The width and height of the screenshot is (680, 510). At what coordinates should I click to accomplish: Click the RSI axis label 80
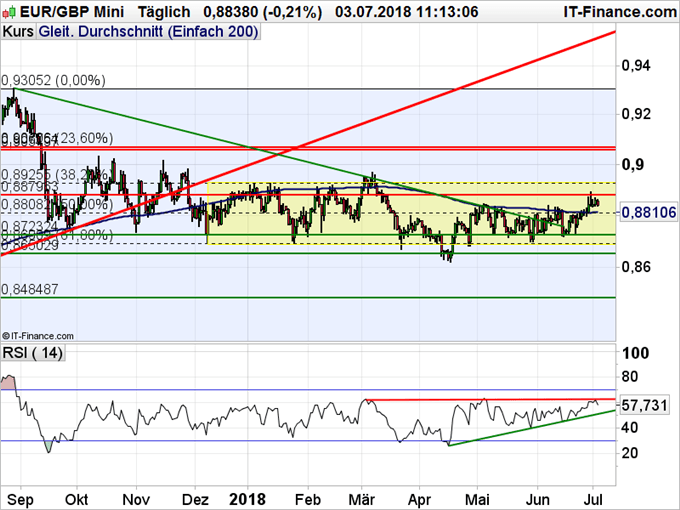[x=629, y=376]
